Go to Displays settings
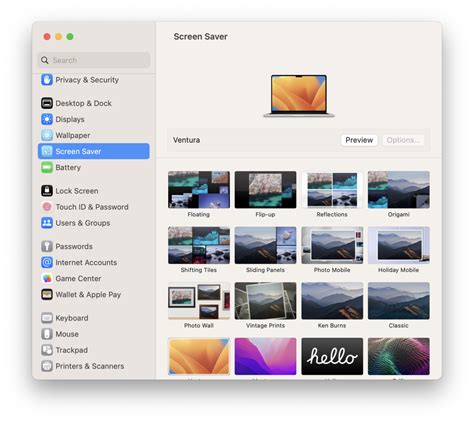The height and width of the screenshot is (422, 474). point(70,119)
